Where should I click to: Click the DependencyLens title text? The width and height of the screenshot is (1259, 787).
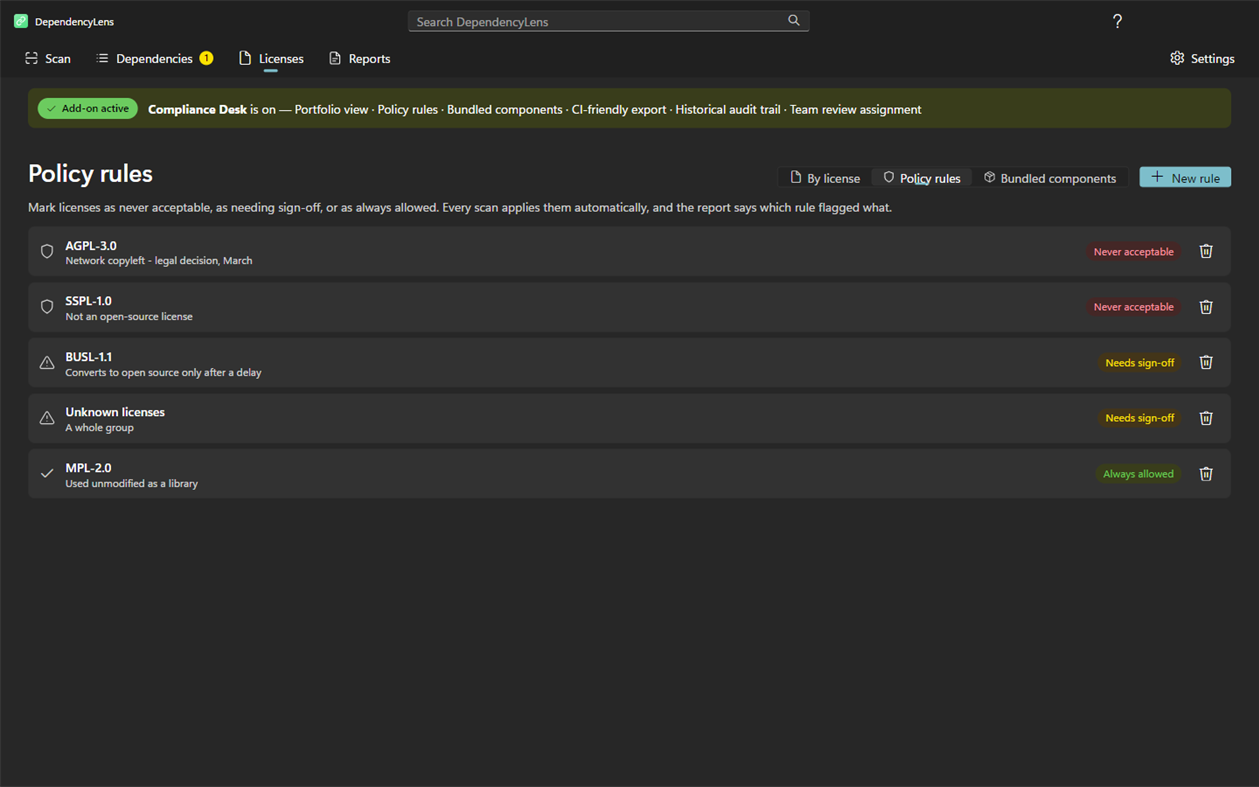[74, 21]
